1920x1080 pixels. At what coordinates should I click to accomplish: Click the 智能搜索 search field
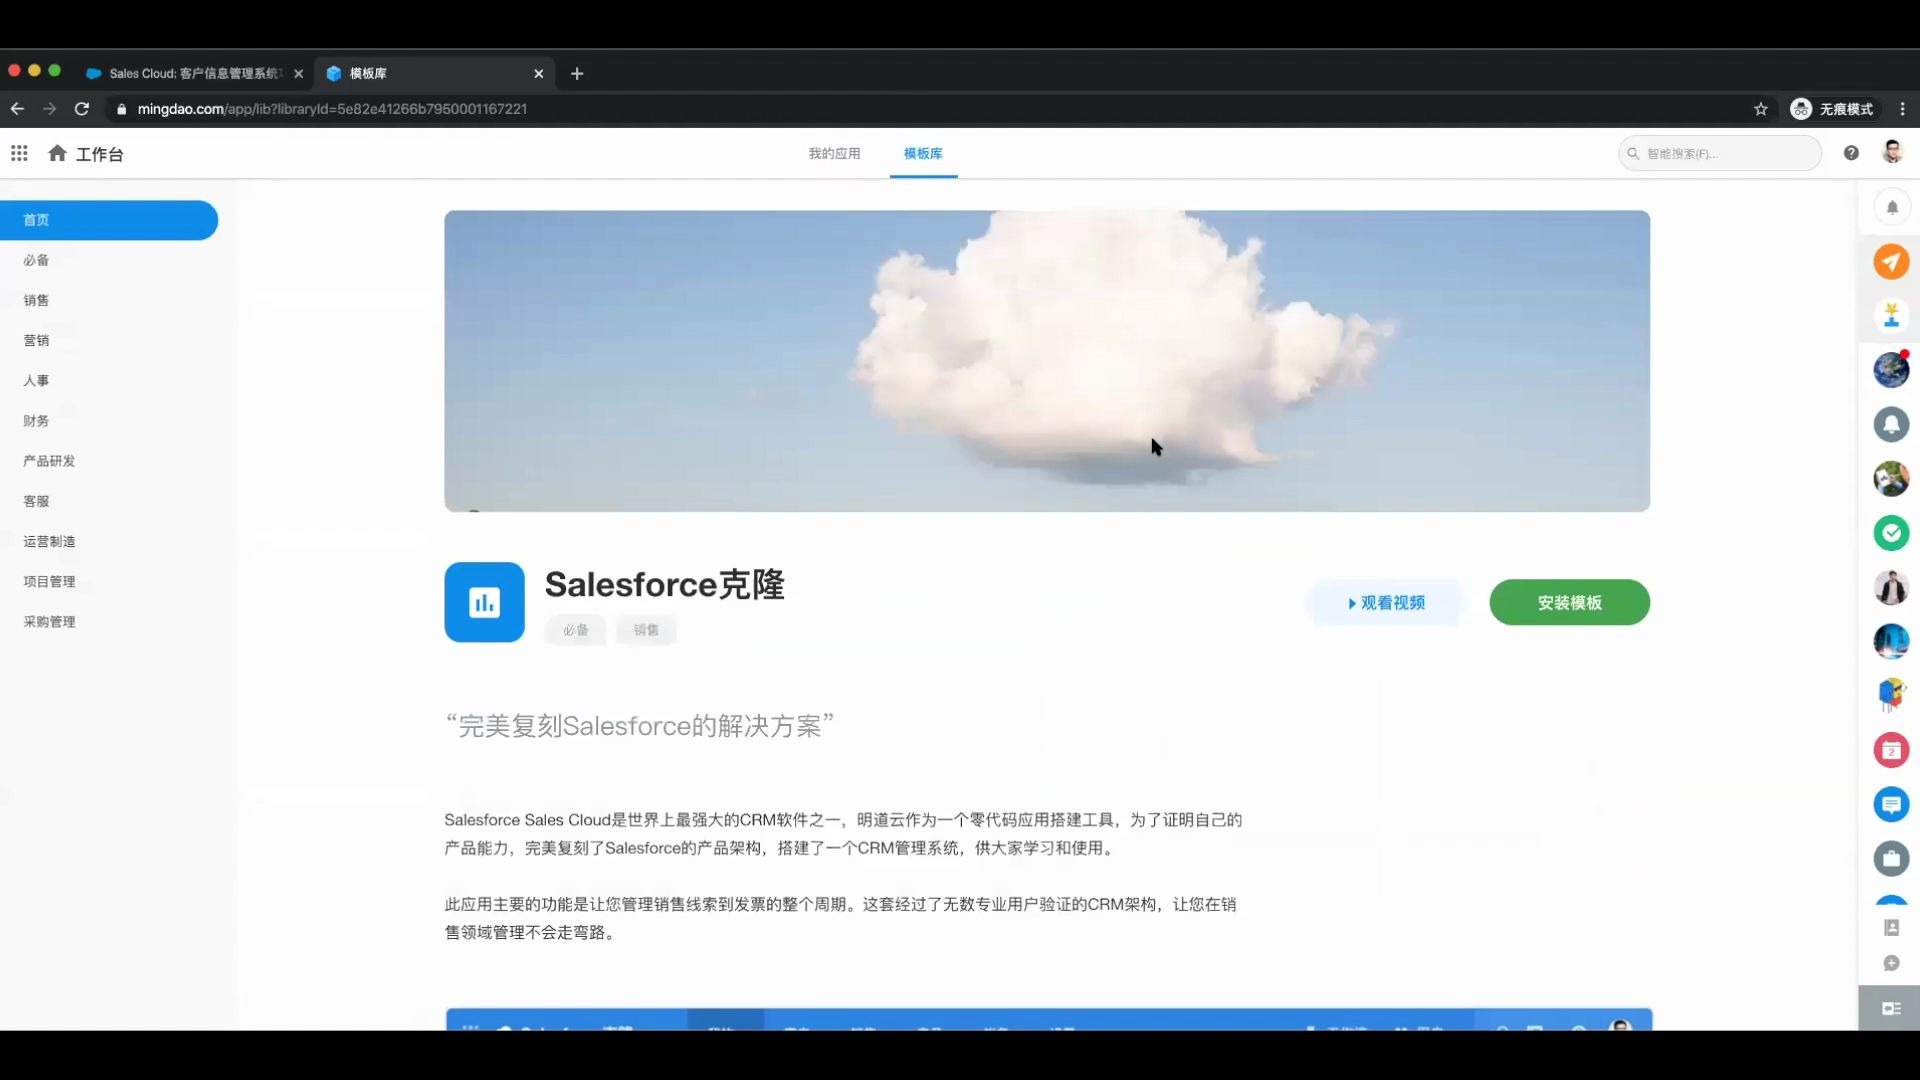coord(1720,153)
